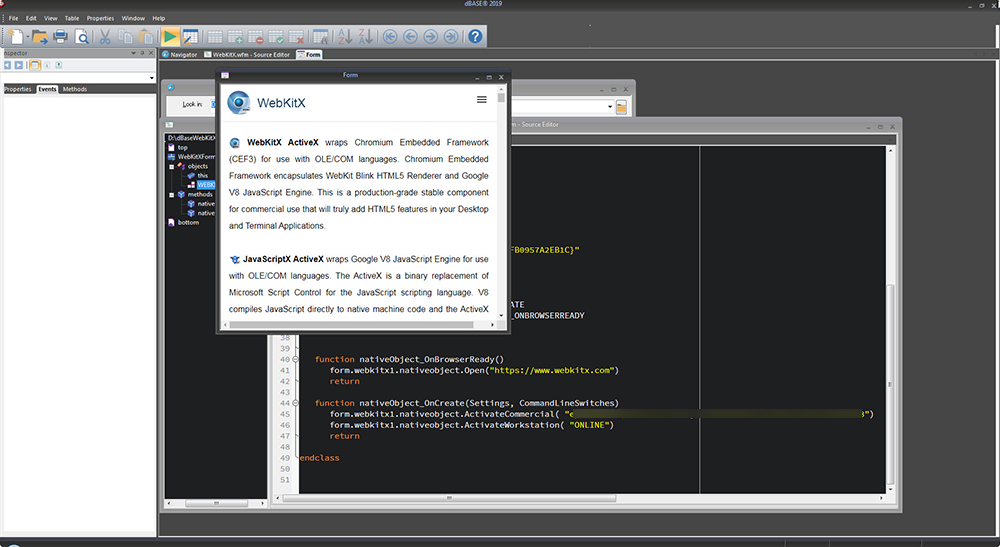Select the Inspector Events tab

pyautogui.click(x=47, y=89)
